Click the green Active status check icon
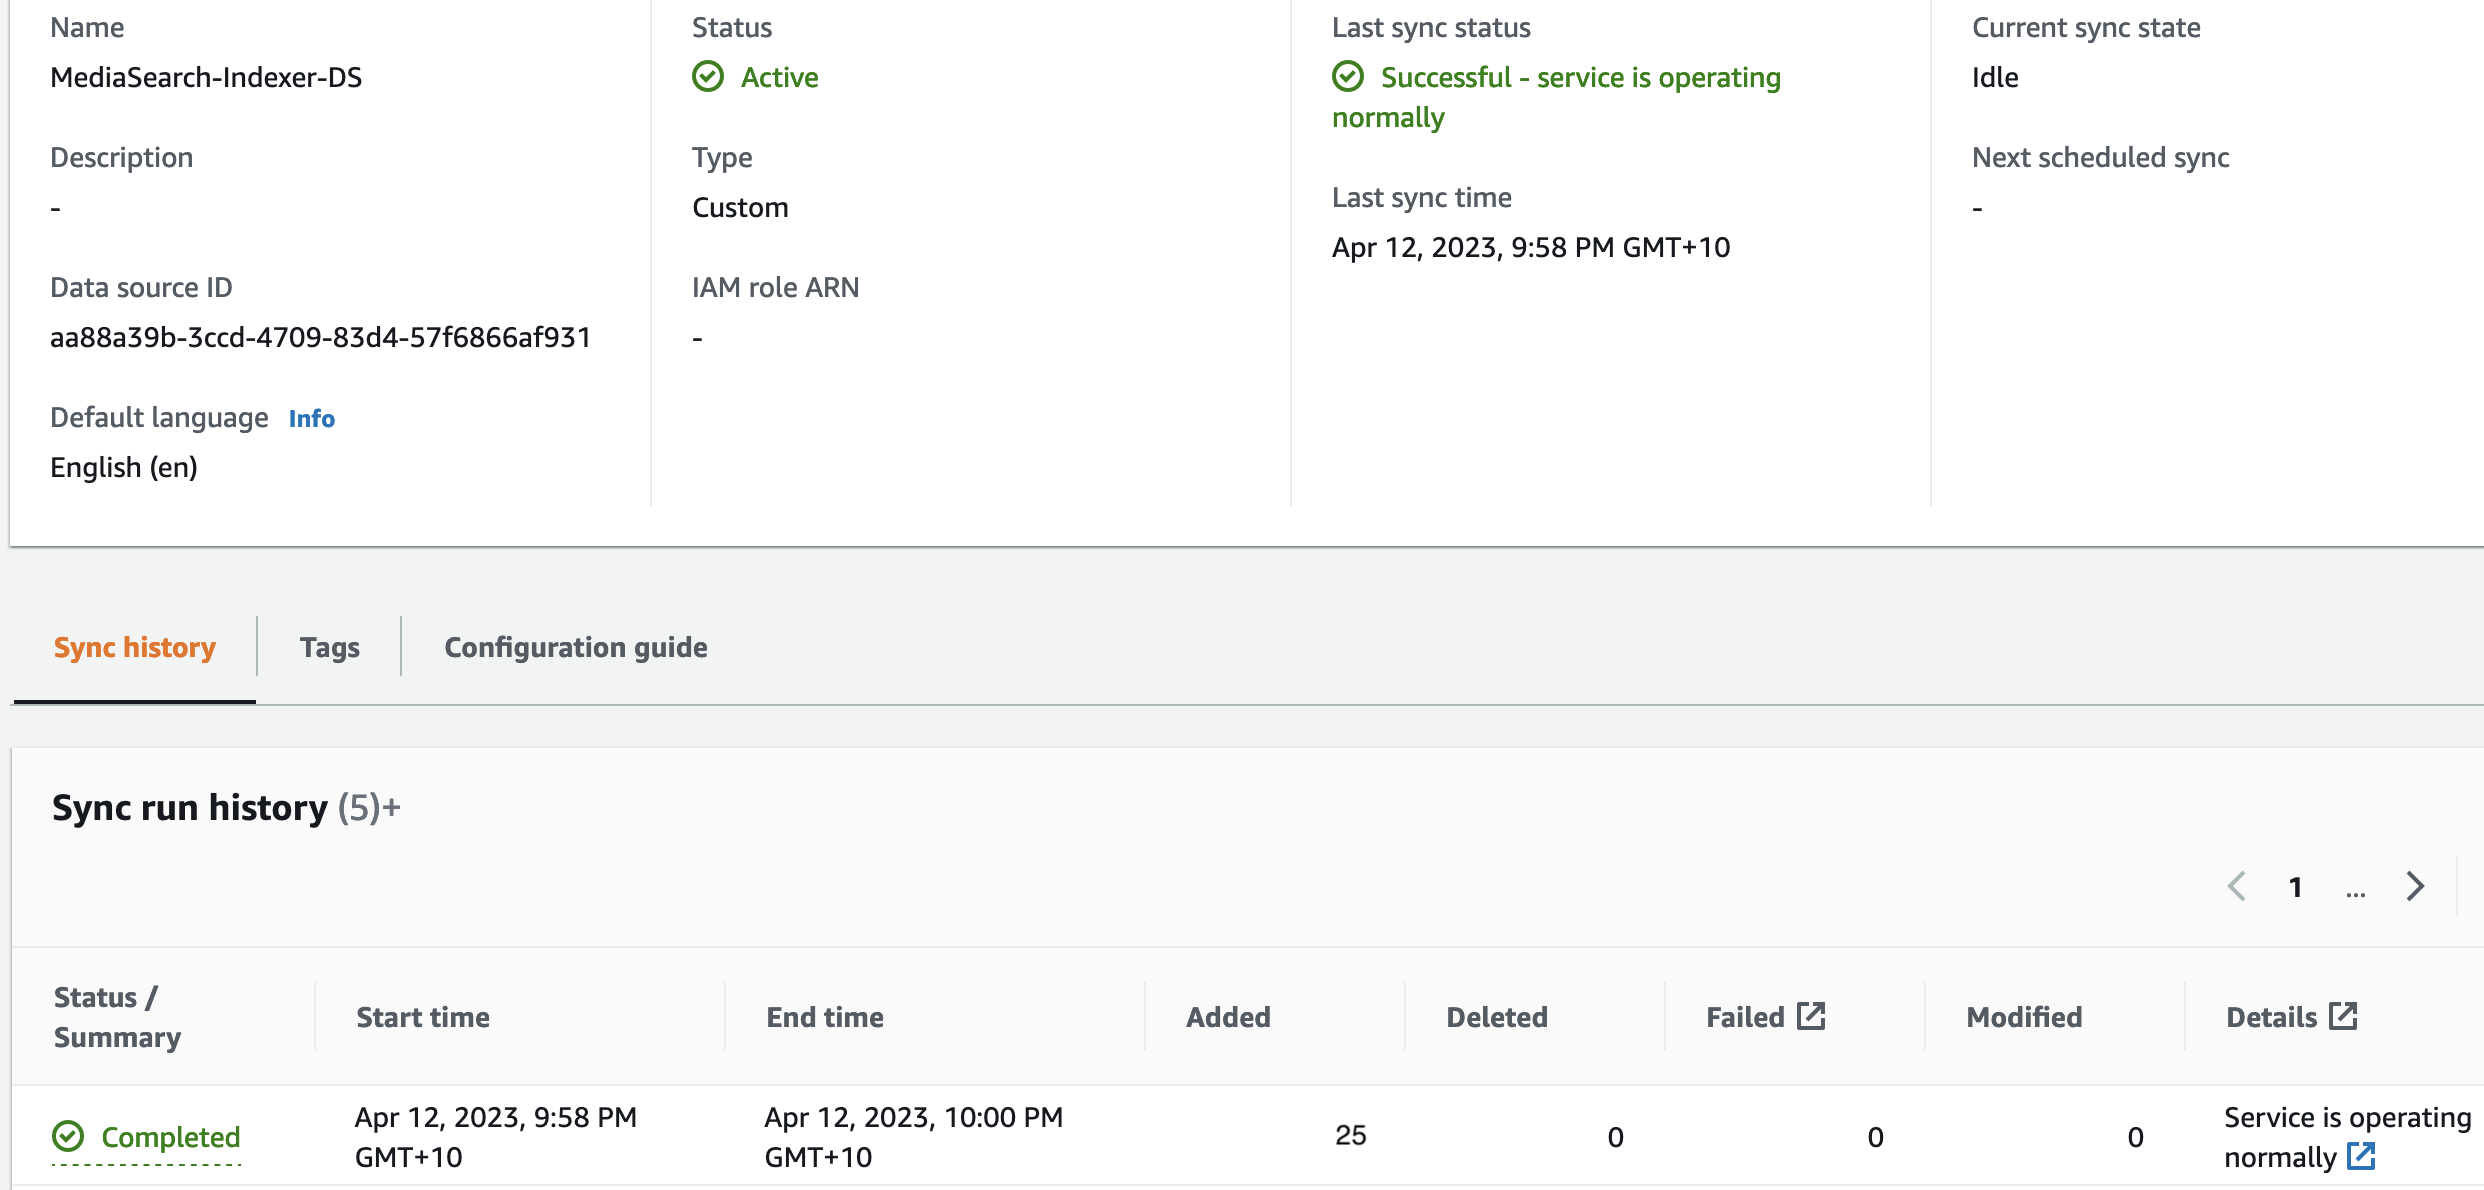This screenshot has height=1190, width=2484. (x=708, y=77)
